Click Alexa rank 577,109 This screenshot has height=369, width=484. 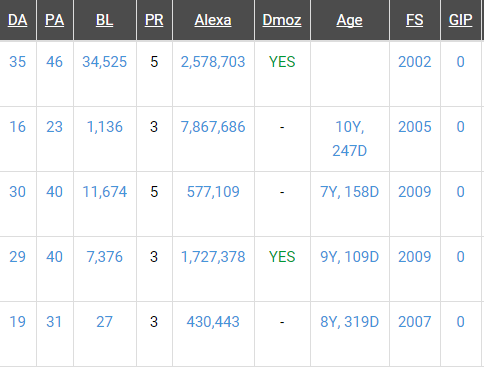click(x=213, y=192)
